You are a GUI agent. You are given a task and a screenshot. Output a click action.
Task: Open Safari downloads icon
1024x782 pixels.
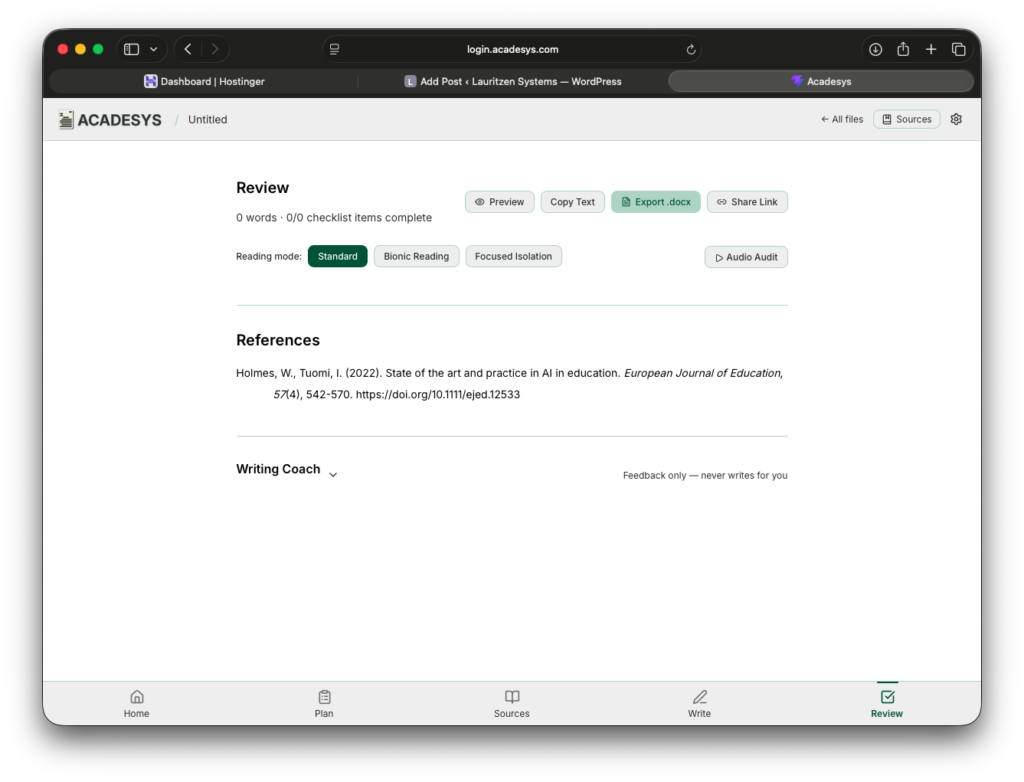(875, 49)
